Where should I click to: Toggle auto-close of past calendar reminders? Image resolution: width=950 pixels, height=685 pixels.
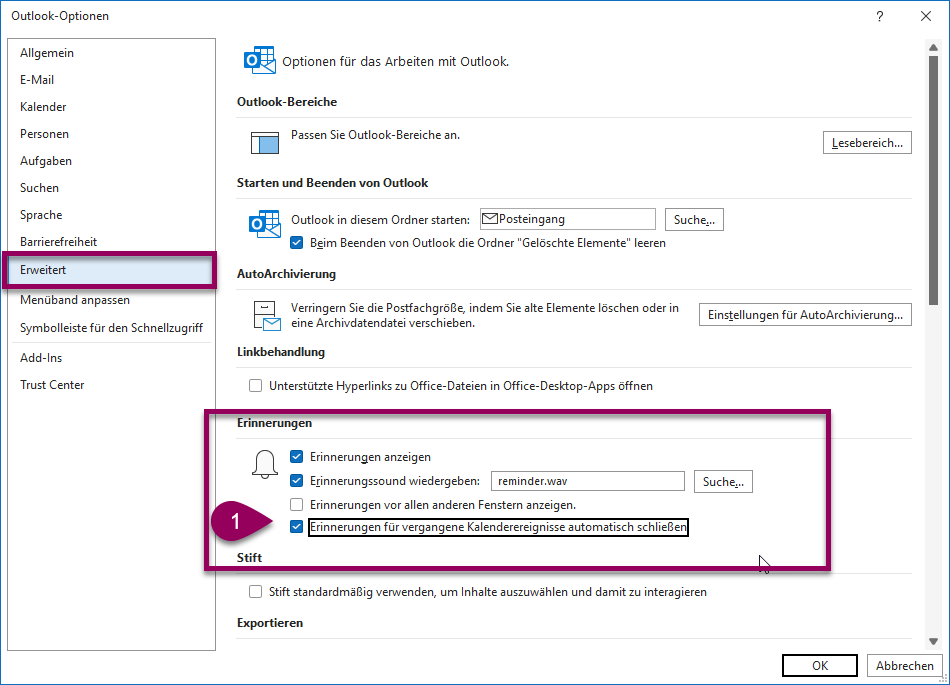(x=296, y=527)
